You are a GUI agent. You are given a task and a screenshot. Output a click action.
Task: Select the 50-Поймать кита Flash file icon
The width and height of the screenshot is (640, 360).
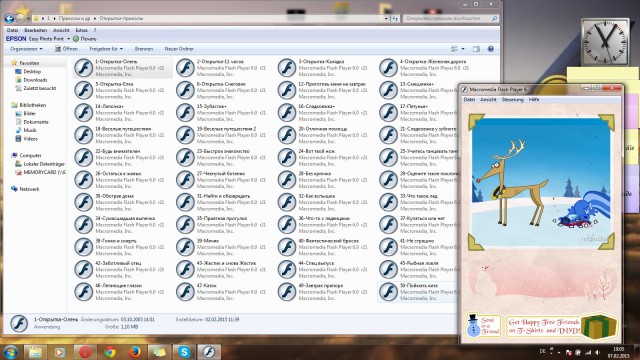pos(389,292)
